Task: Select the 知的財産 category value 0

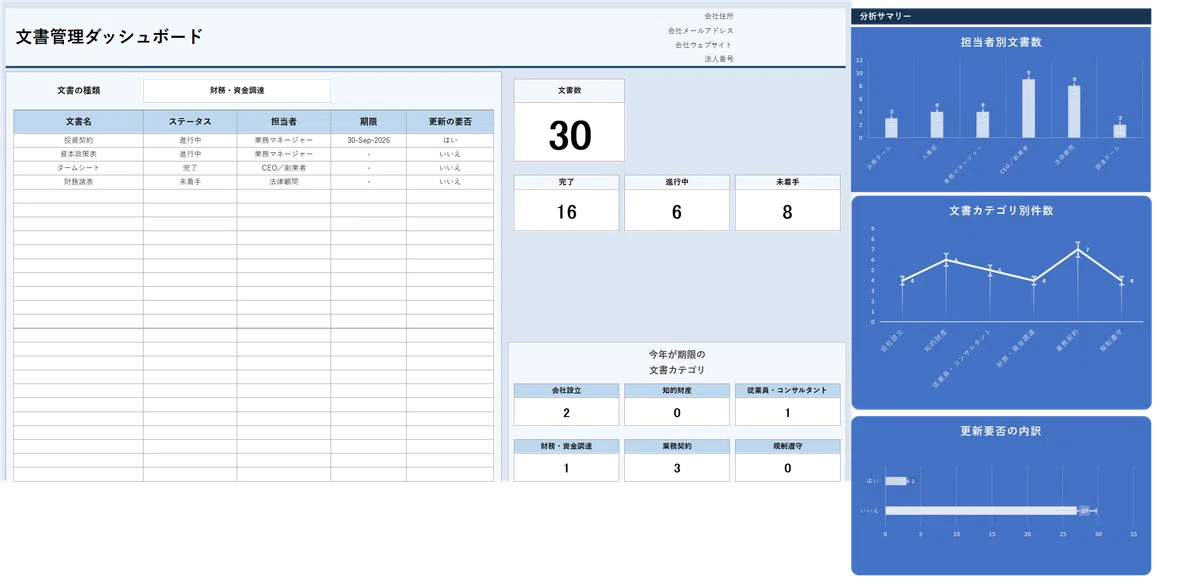Action: click(676, 412)
